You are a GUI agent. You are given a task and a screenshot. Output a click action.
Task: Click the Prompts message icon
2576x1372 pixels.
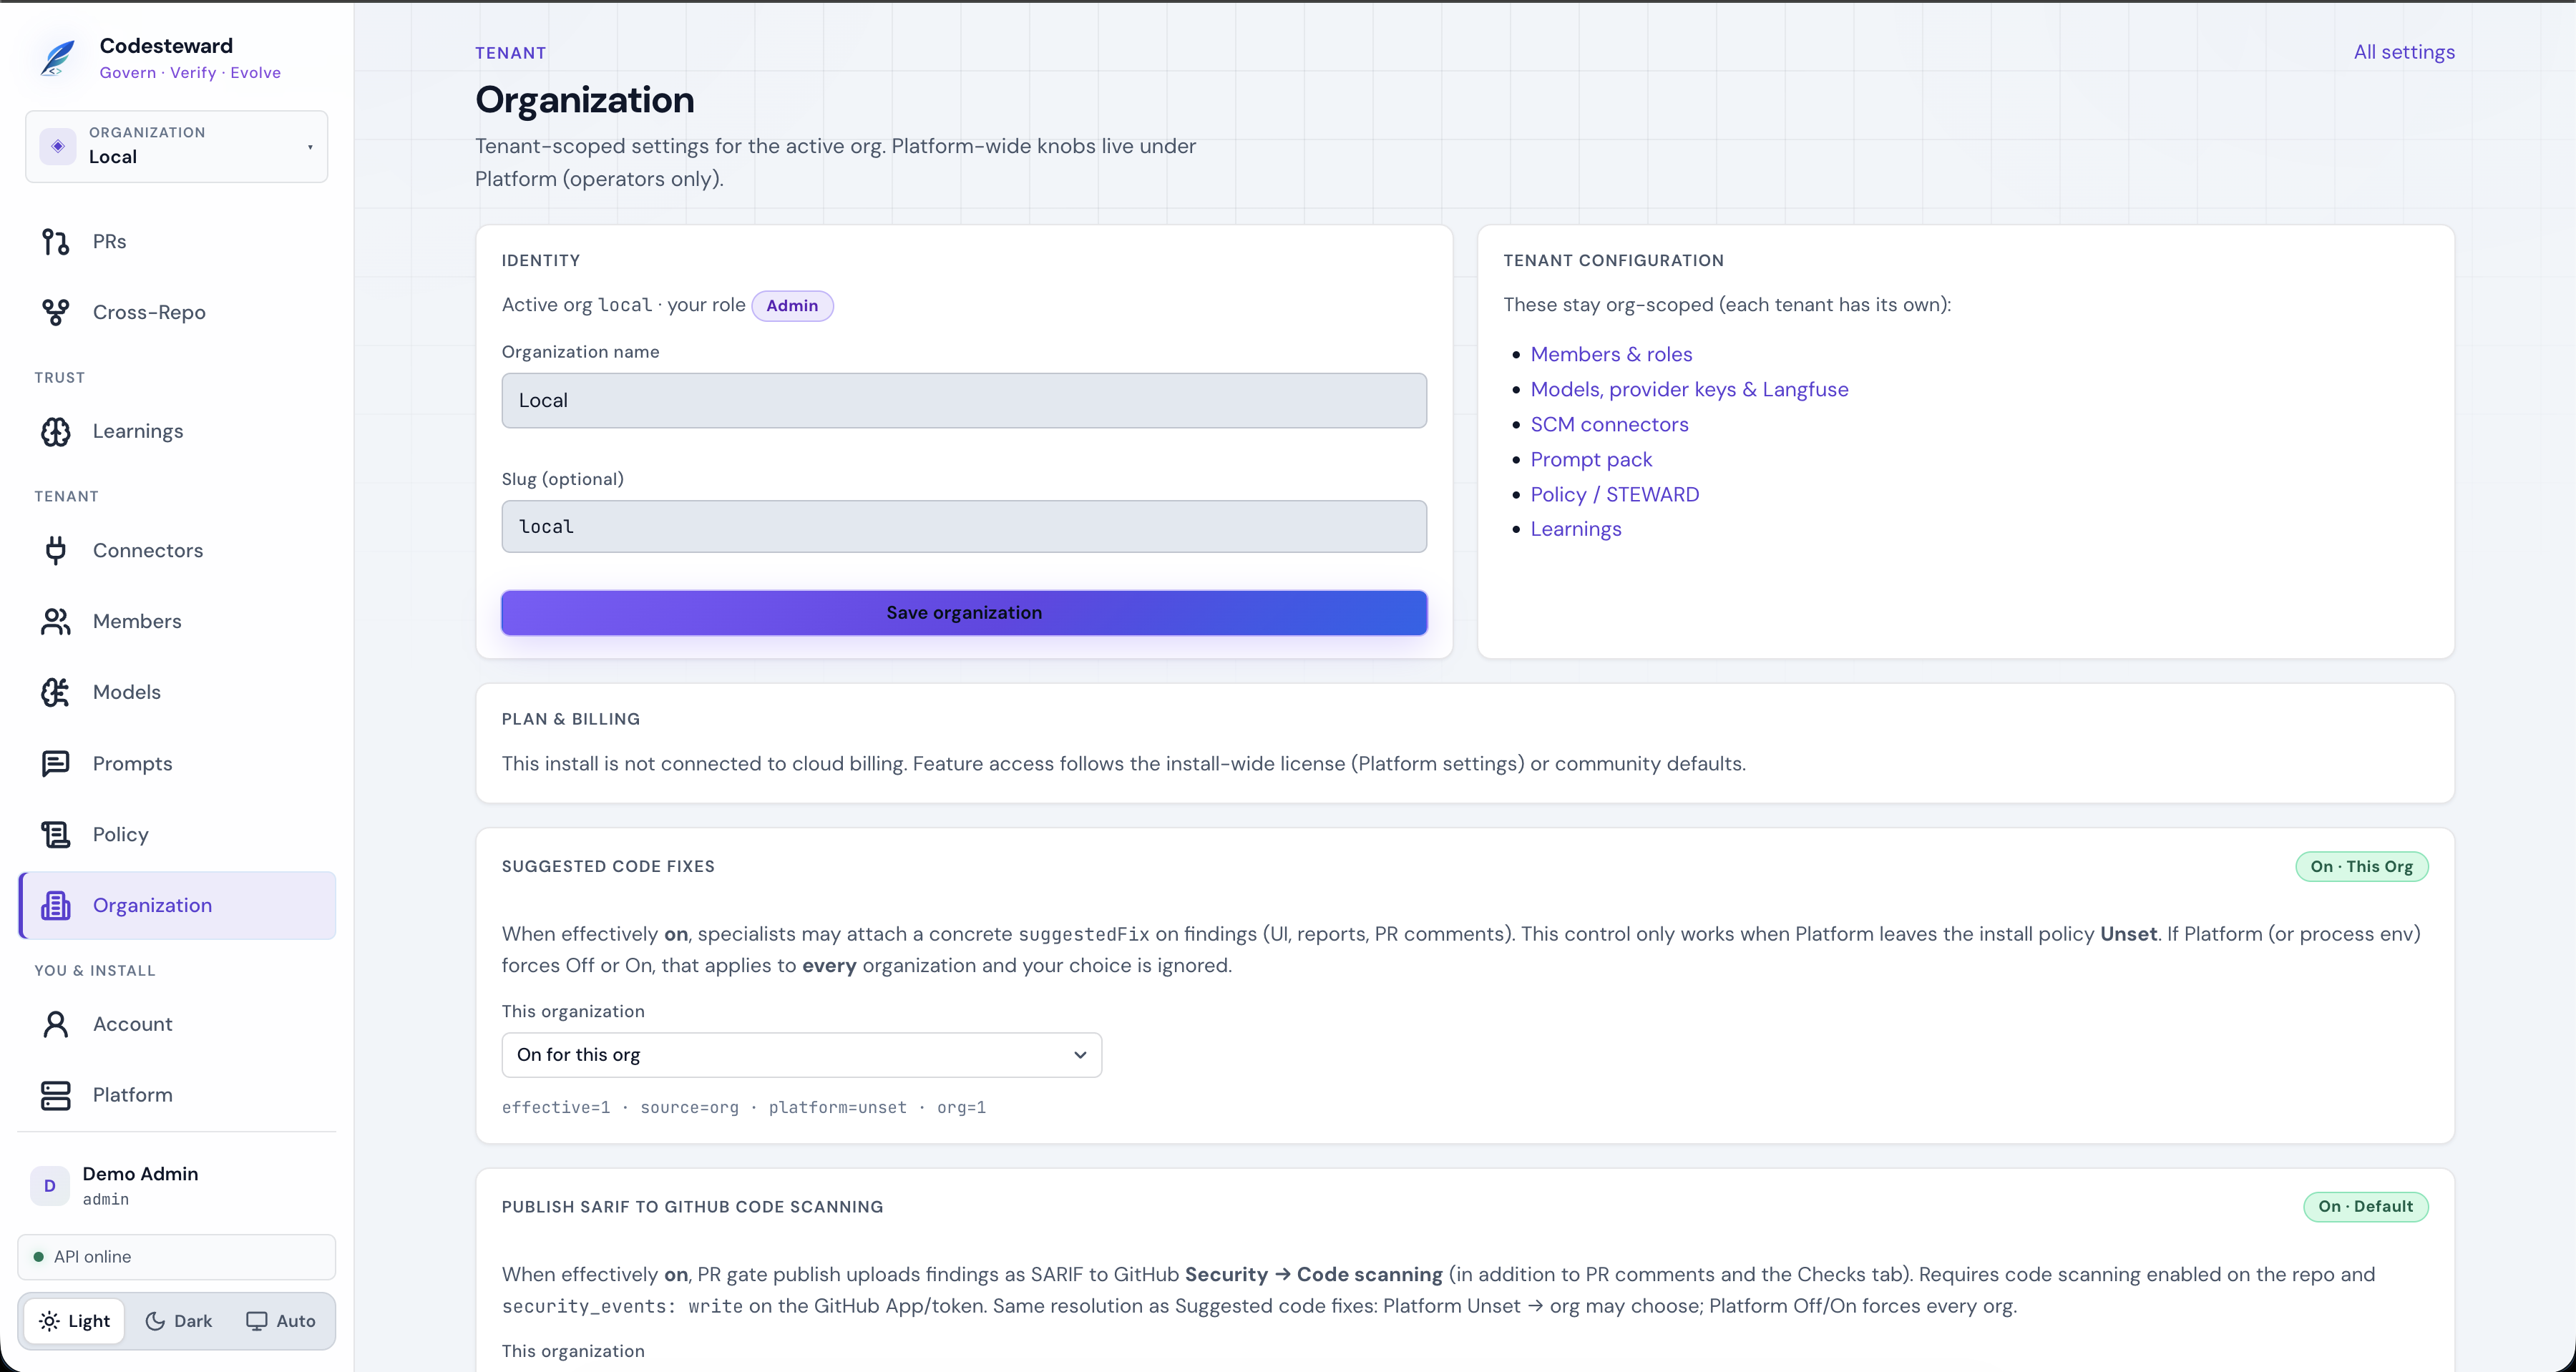click(x=56, y=764)
